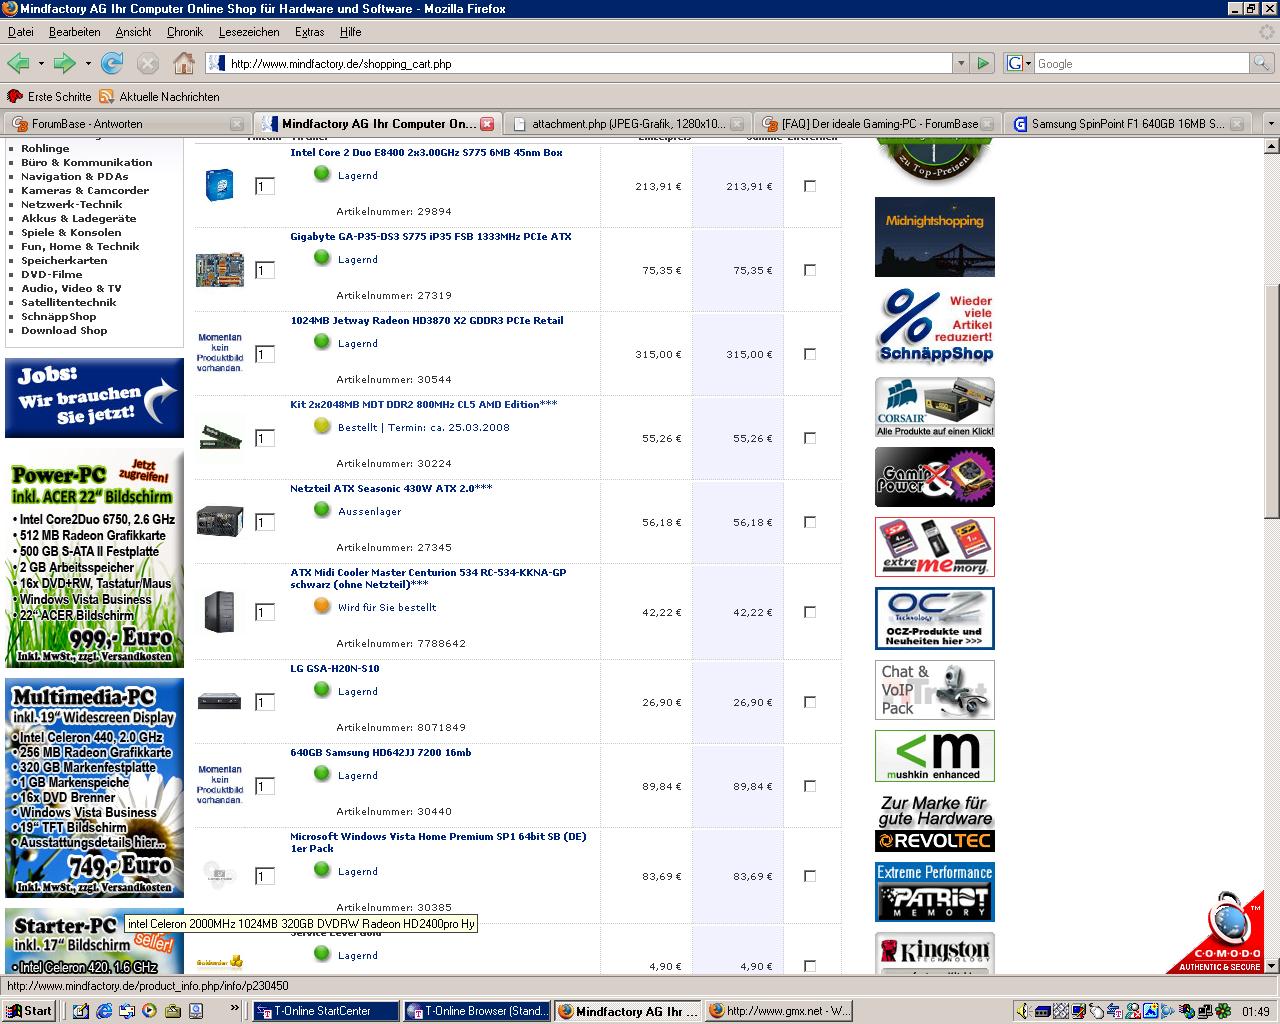
Task: Go back with the browser back arrow
Action: tap(18, 63)
